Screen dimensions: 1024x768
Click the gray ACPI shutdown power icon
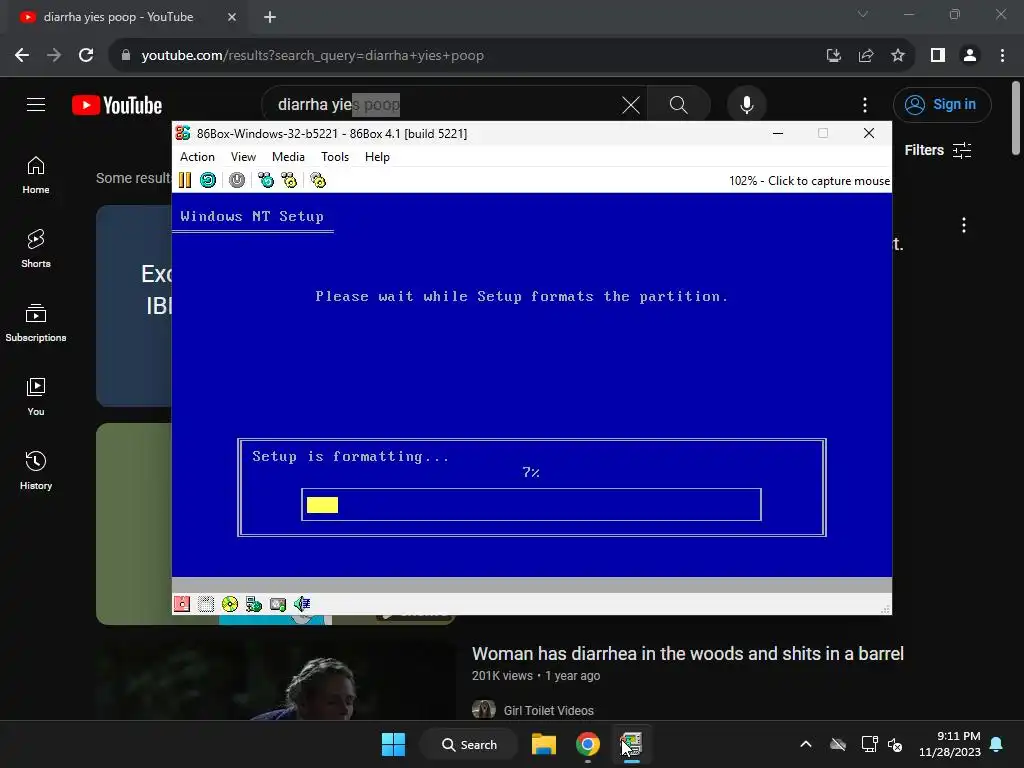click(x=236, y=180)
